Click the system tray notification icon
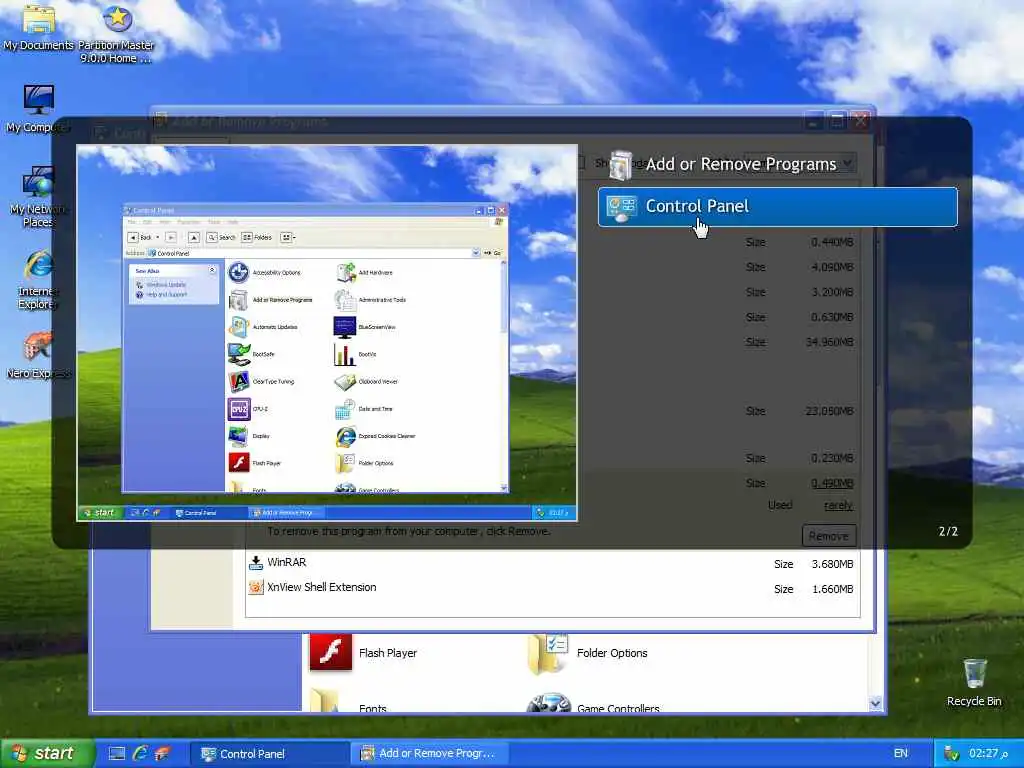Viewport: 1024px width, 768px height. (x=952, y=754)
